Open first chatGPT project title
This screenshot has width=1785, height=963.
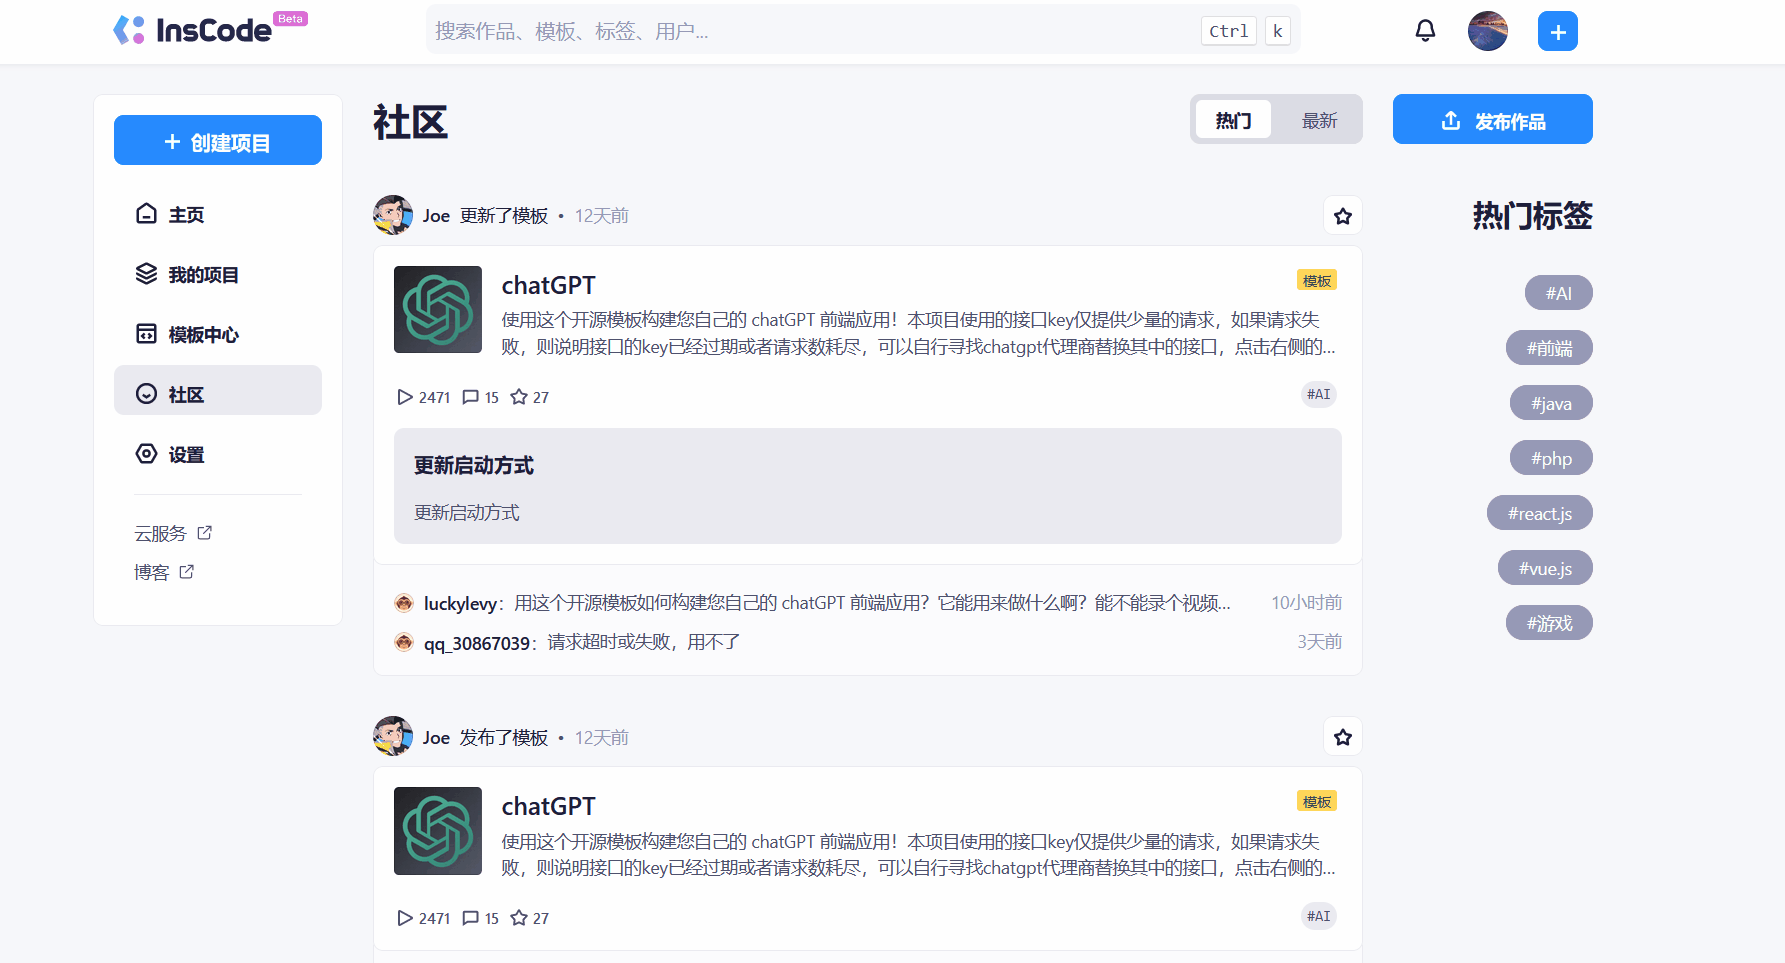click(548, 285)
